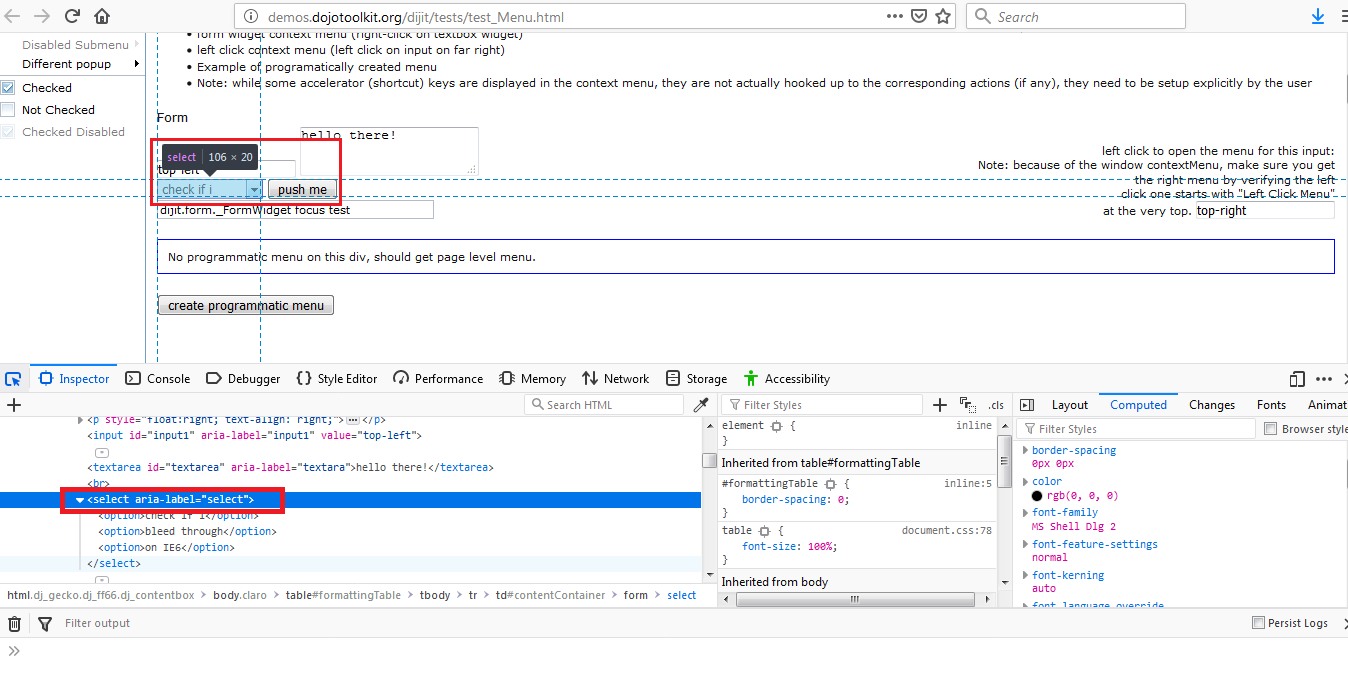Screen dimensions: 1348x700
Task: Click 'create programmatic menu'
Action: [x=245, y=304]
